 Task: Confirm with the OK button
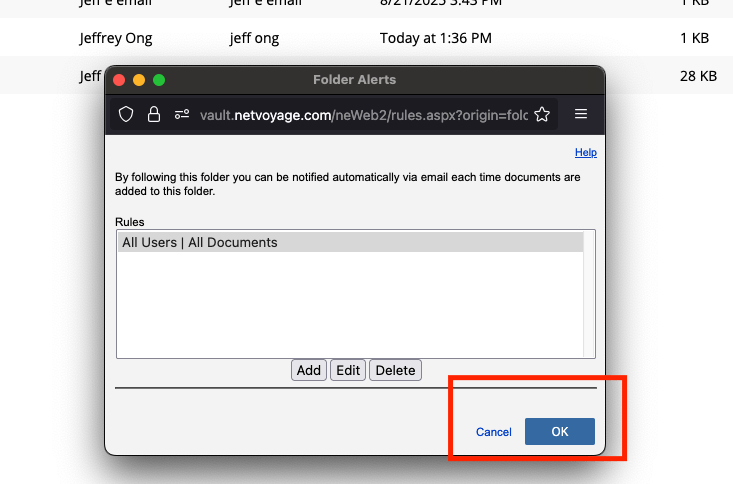[560, 432]
